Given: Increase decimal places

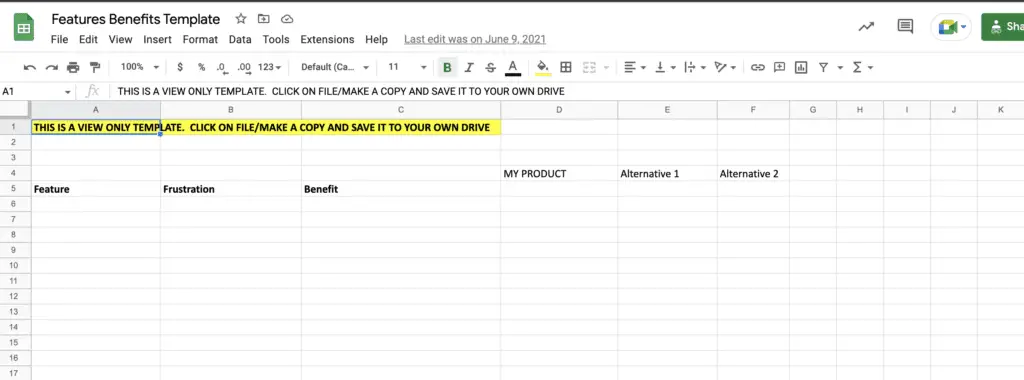Looking at the screenshot, I should (x=244, y=67).
